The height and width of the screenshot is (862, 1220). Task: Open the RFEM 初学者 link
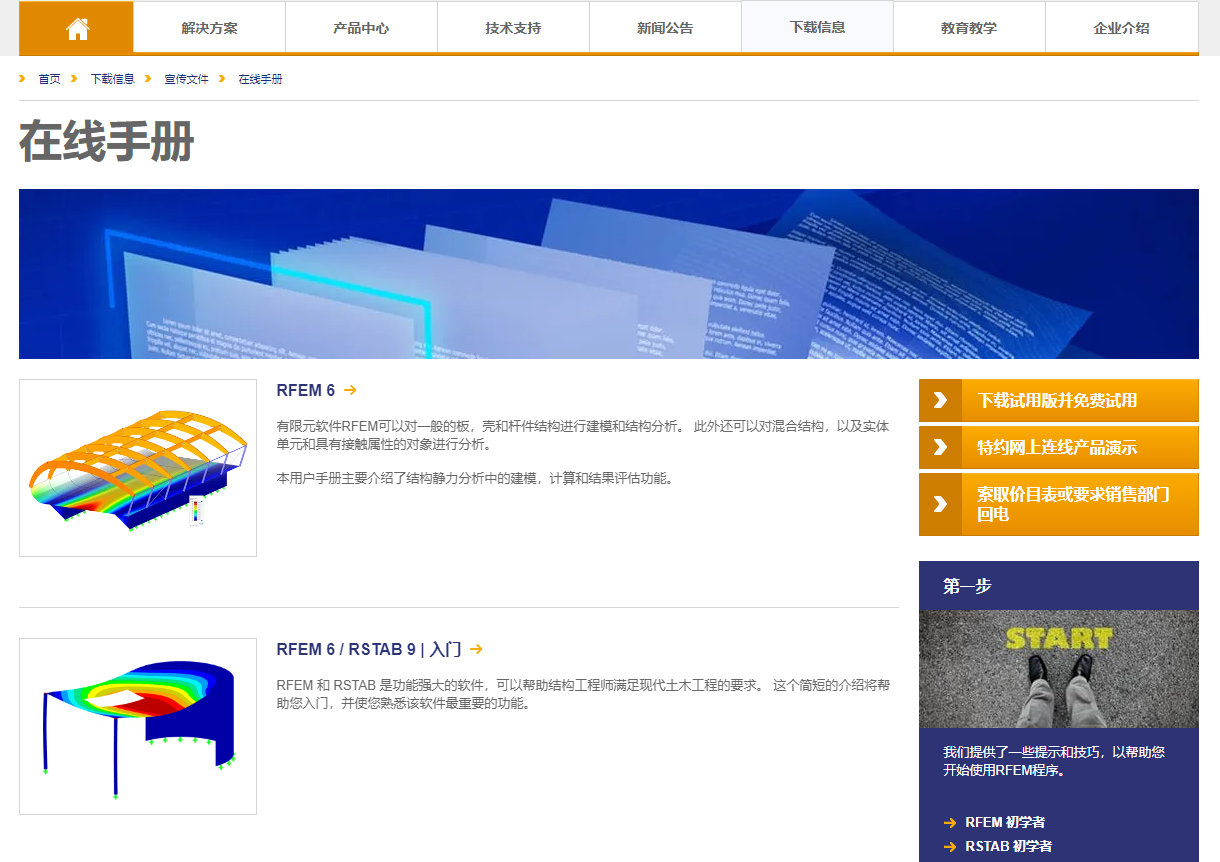click(1005, 822)
